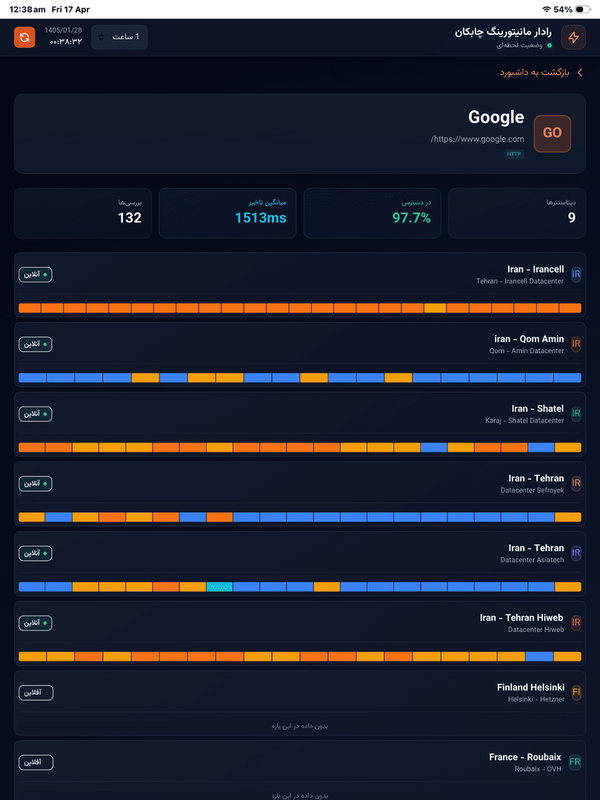Click the IR badge beside iran - Qom Amin
The image size is (600, 800).
tap(576, 344)
